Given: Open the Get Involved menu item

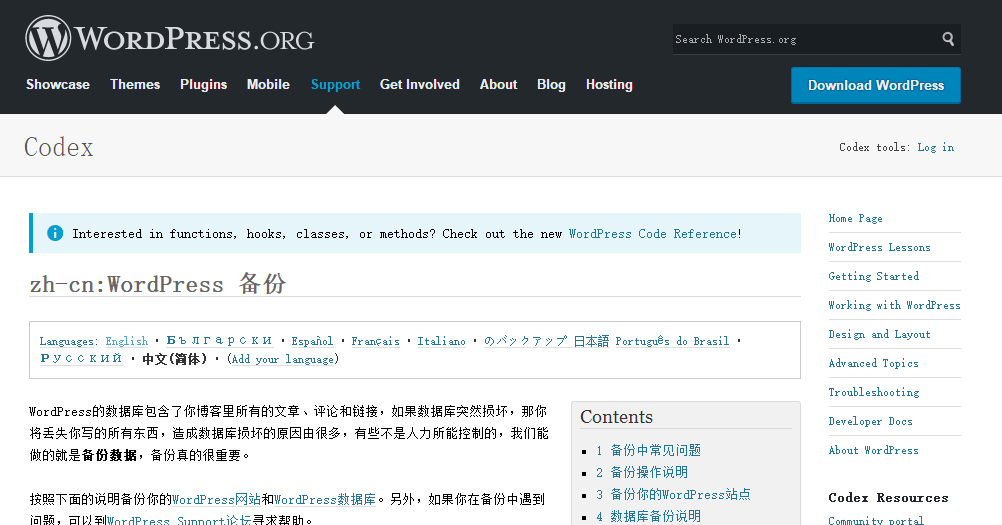Looking at the screenshot, I should (419, 85).
